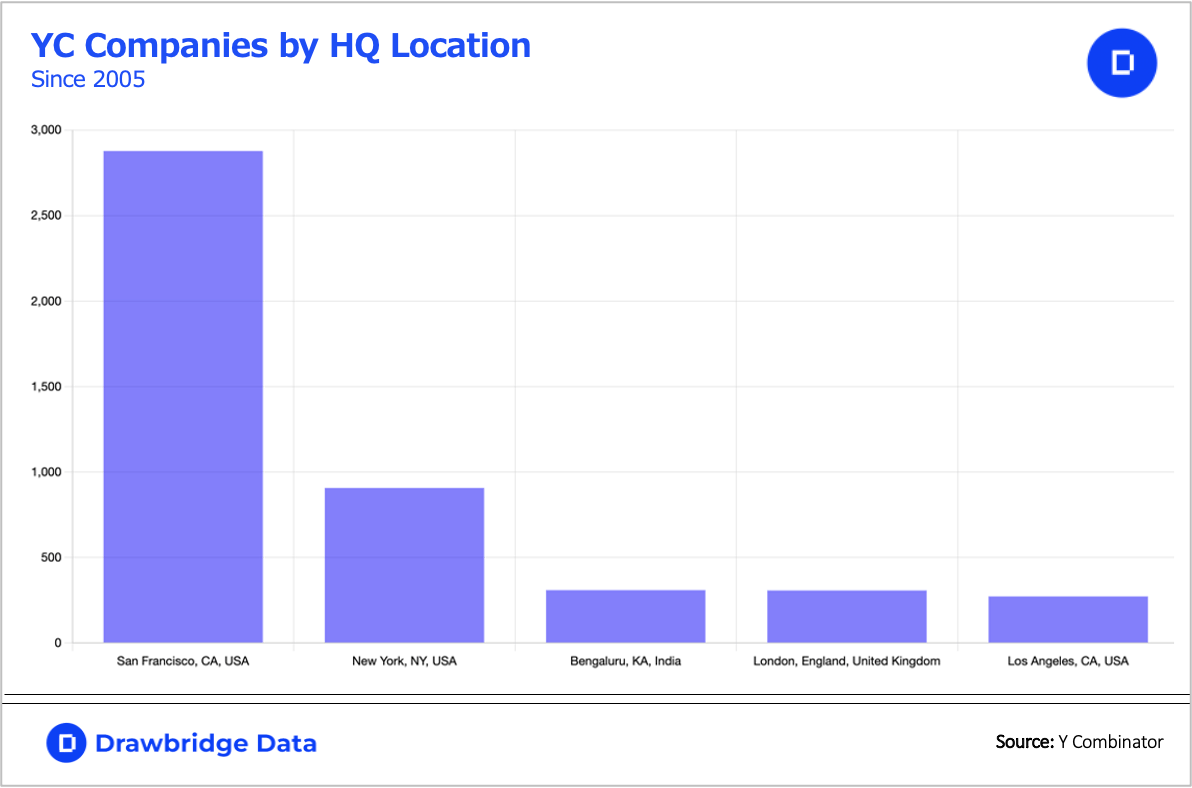Click the Bengaluru, KA, India bar
Screen dimensions: 1192x788
coord(626,616)
